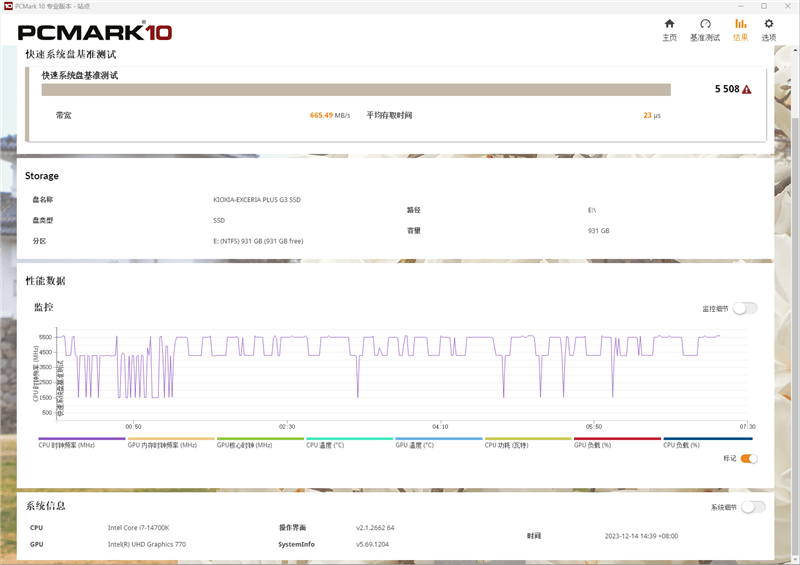800x565 pixels.
Task: Select the 结果 results bar-chart icon
Action: pos(740,29)
